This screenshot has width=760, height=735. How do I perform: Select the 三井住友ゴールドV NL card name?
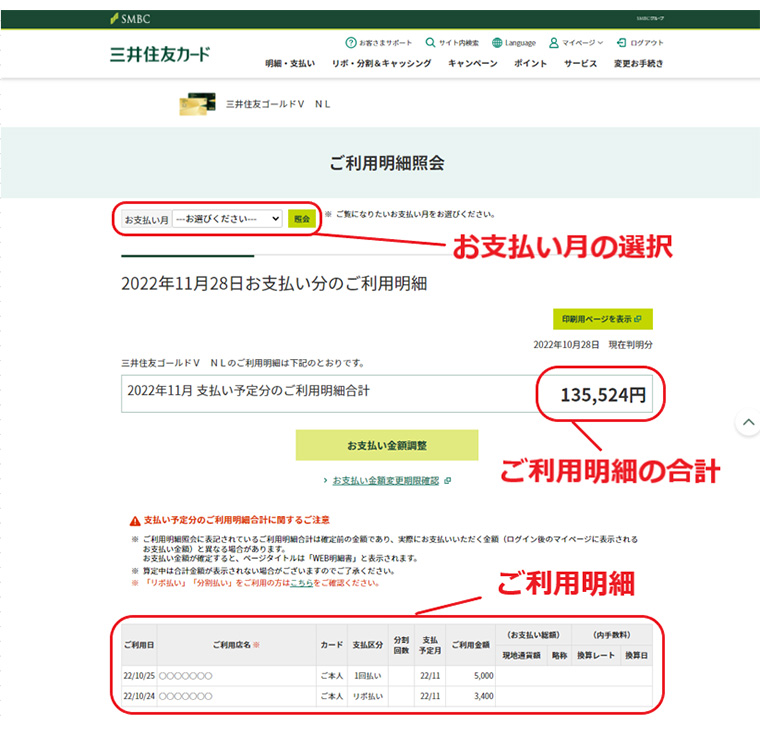278,104
